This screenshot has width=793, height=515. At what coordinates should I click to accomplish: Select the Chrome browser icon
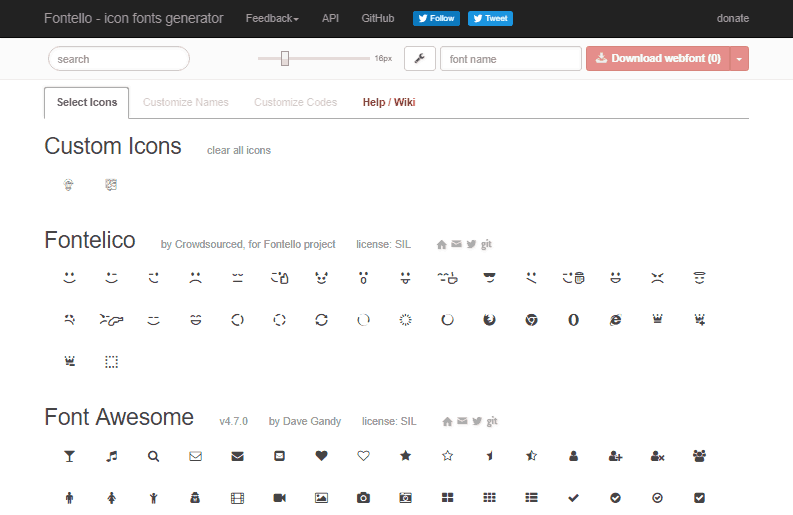(531, 320)
